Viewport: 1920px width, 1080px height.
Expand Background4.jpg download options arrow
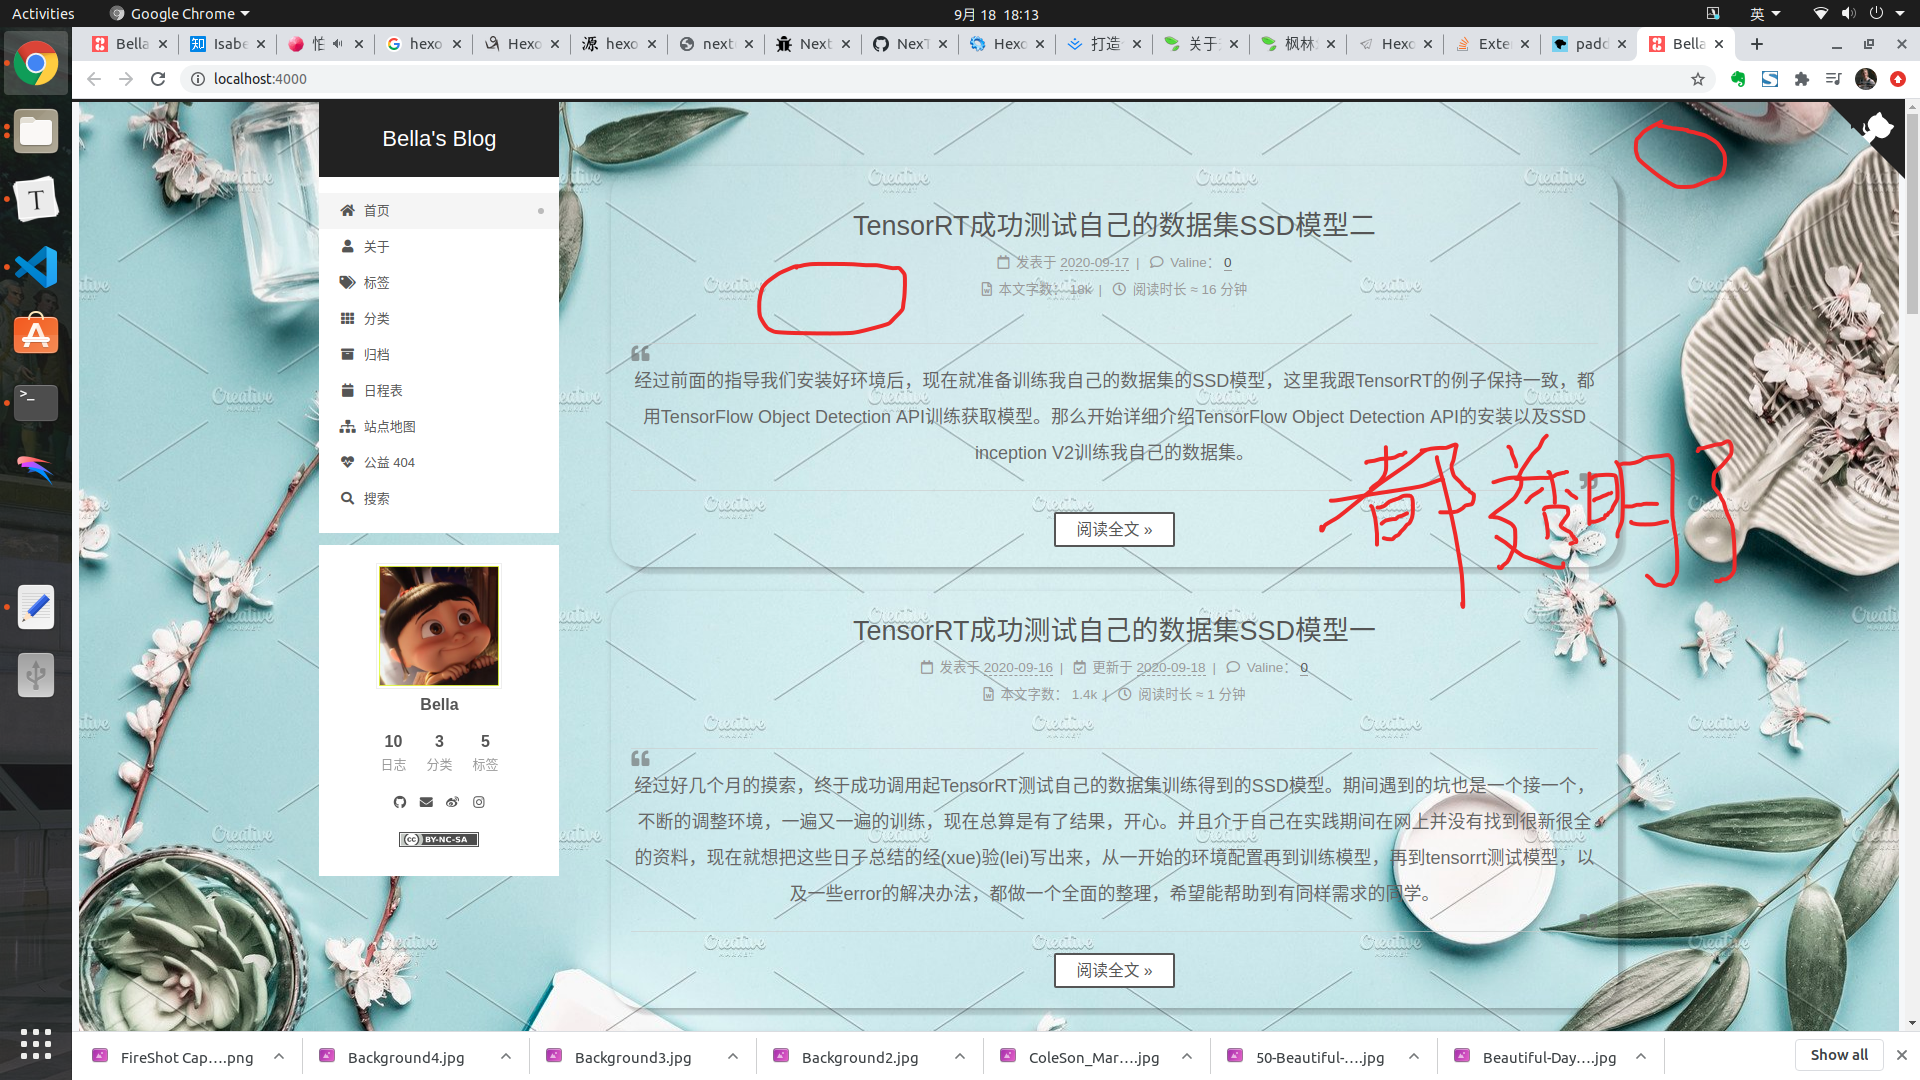506,1057
